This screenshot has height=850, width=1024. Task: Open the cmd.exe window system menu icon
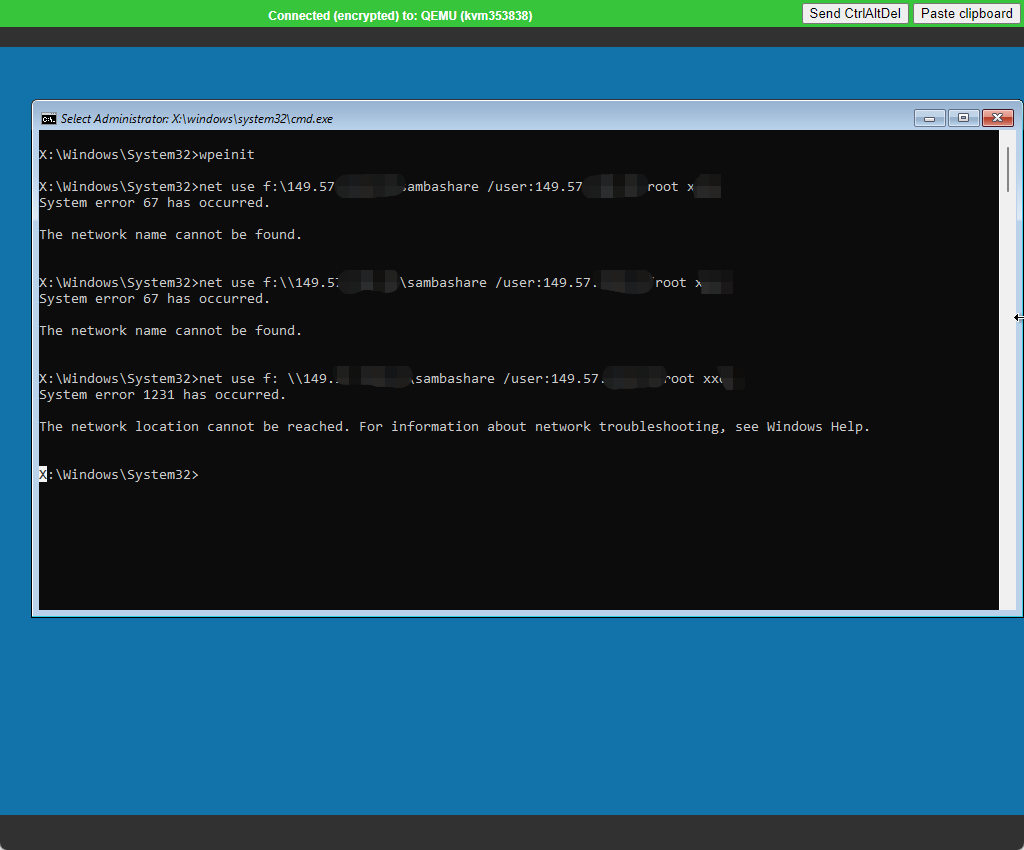click(48, 119)
